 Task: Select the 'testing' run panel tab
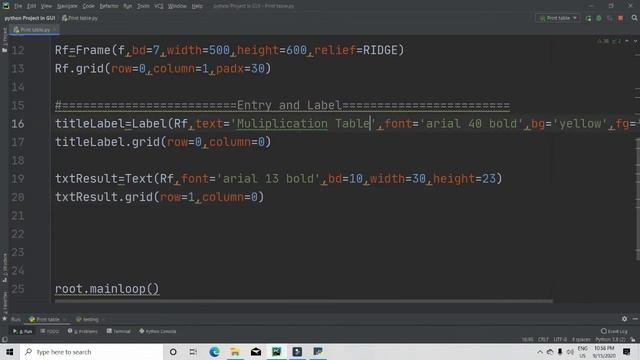click(x=87, y=319)
